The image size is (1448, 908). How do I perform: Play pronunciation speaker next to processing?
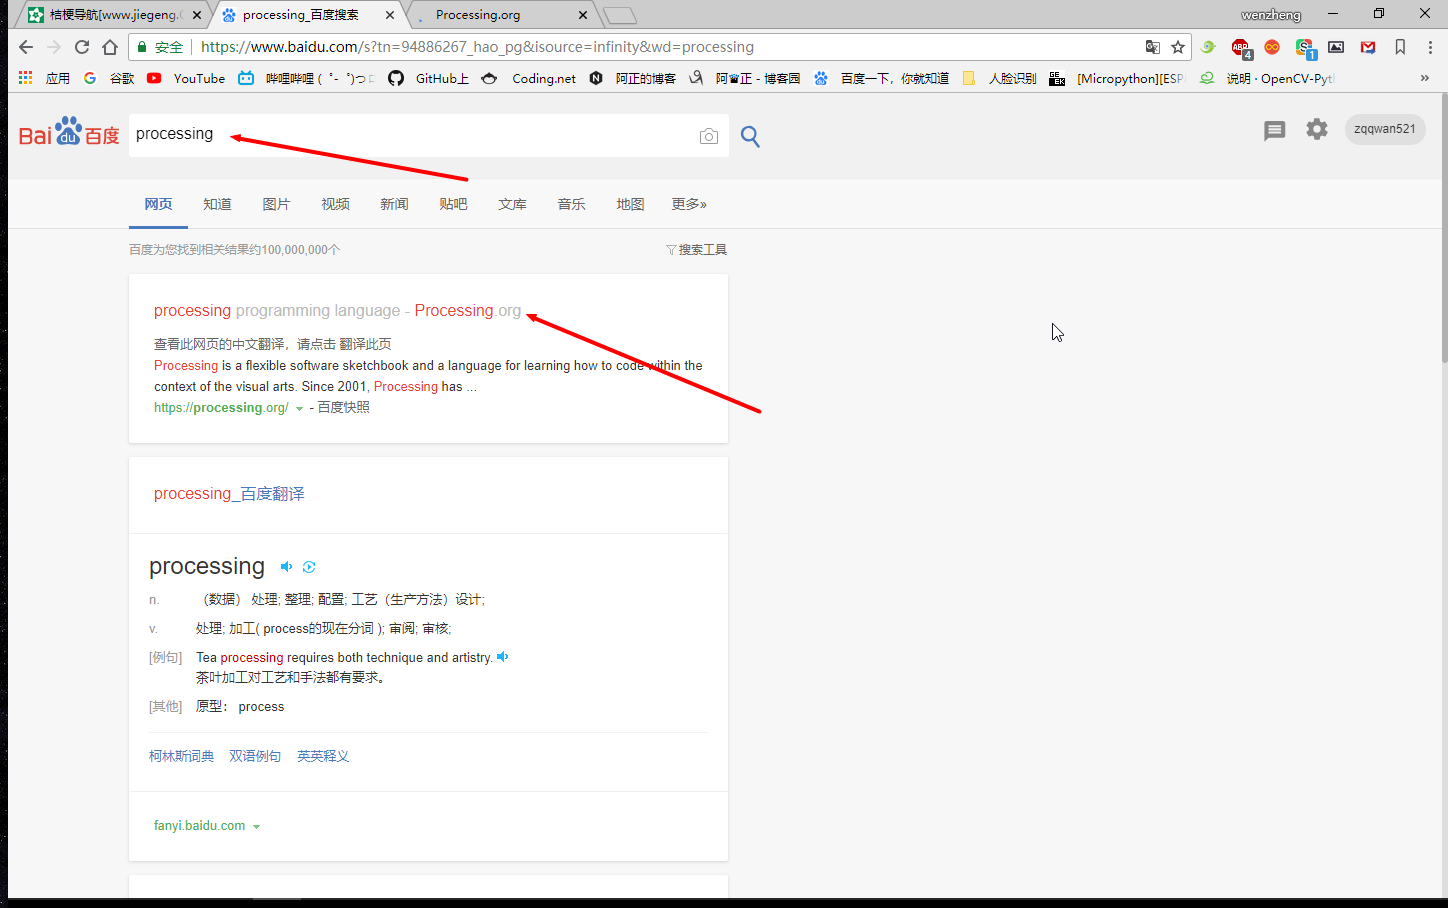286,567
